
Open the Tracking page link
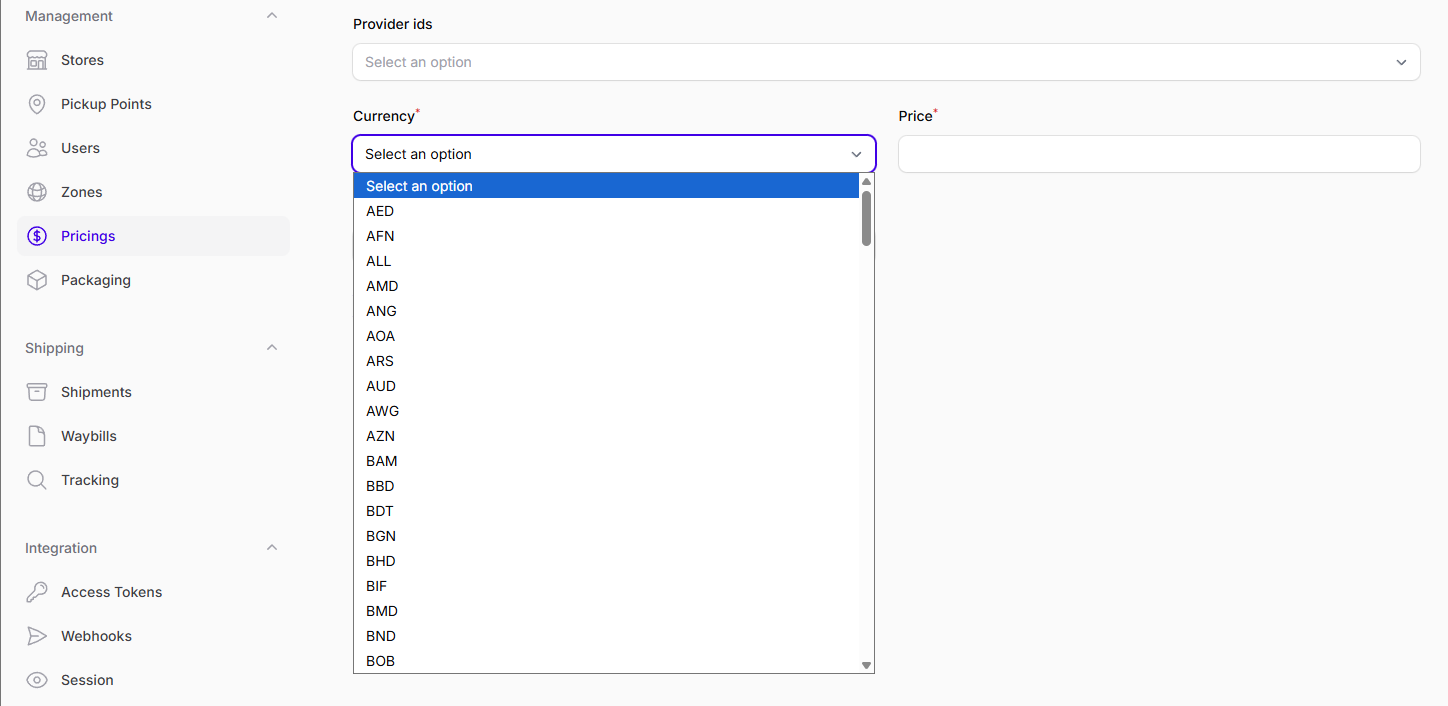click(90, 480)
